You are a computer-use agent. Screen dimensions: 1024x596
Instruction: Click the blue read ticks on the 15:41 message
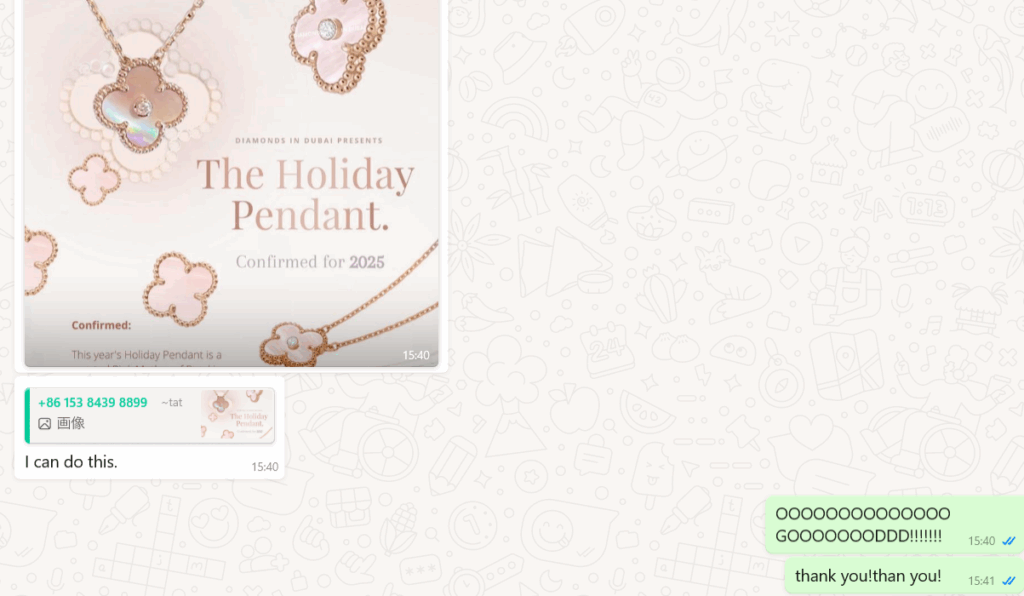point(1009,580)
